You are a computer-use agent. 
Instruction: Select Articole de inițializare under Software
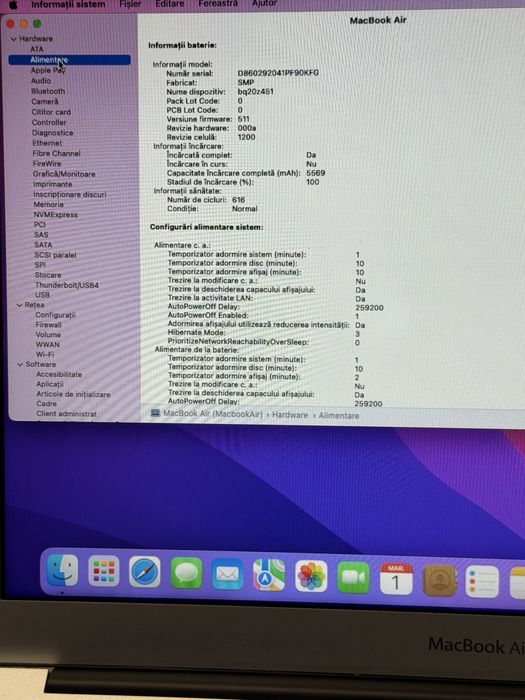pyautogui.click(x=73, y=394)
